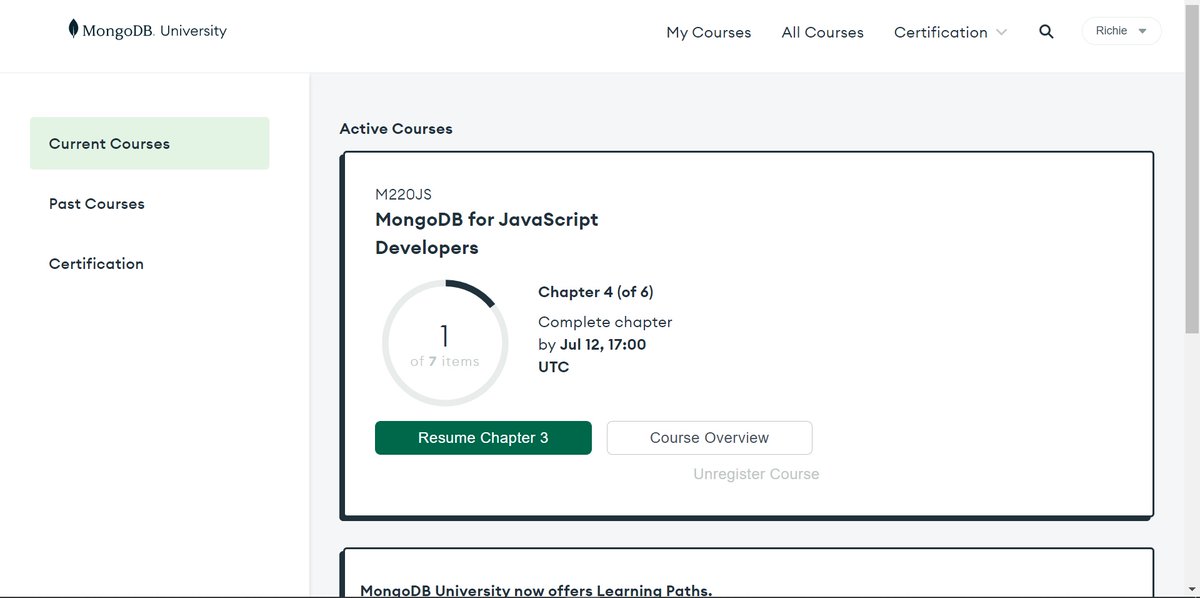Open the Course Overview button
This screenshot has height=598, width=1200.
[709, 438]
